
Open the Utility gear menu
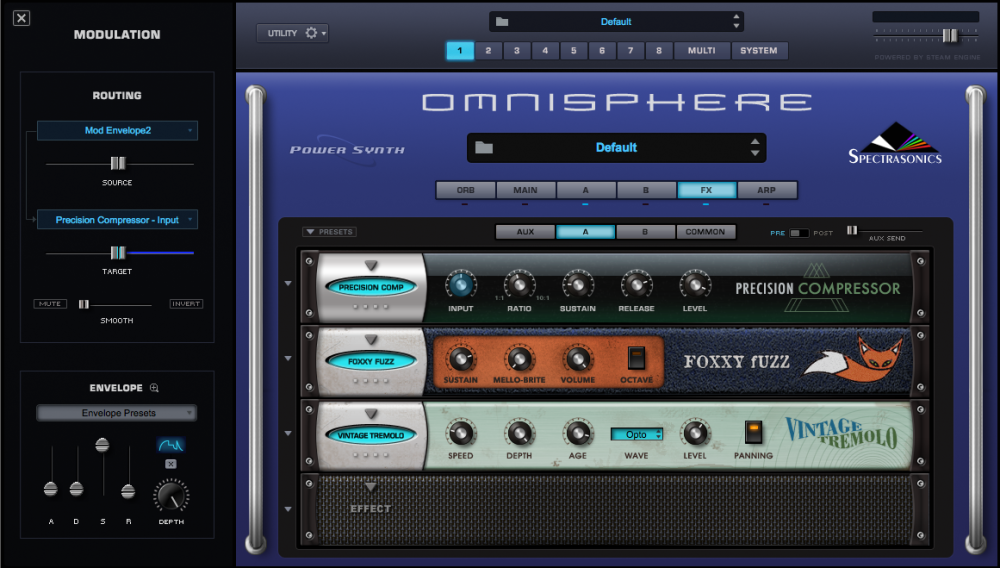tap(293, 33)
